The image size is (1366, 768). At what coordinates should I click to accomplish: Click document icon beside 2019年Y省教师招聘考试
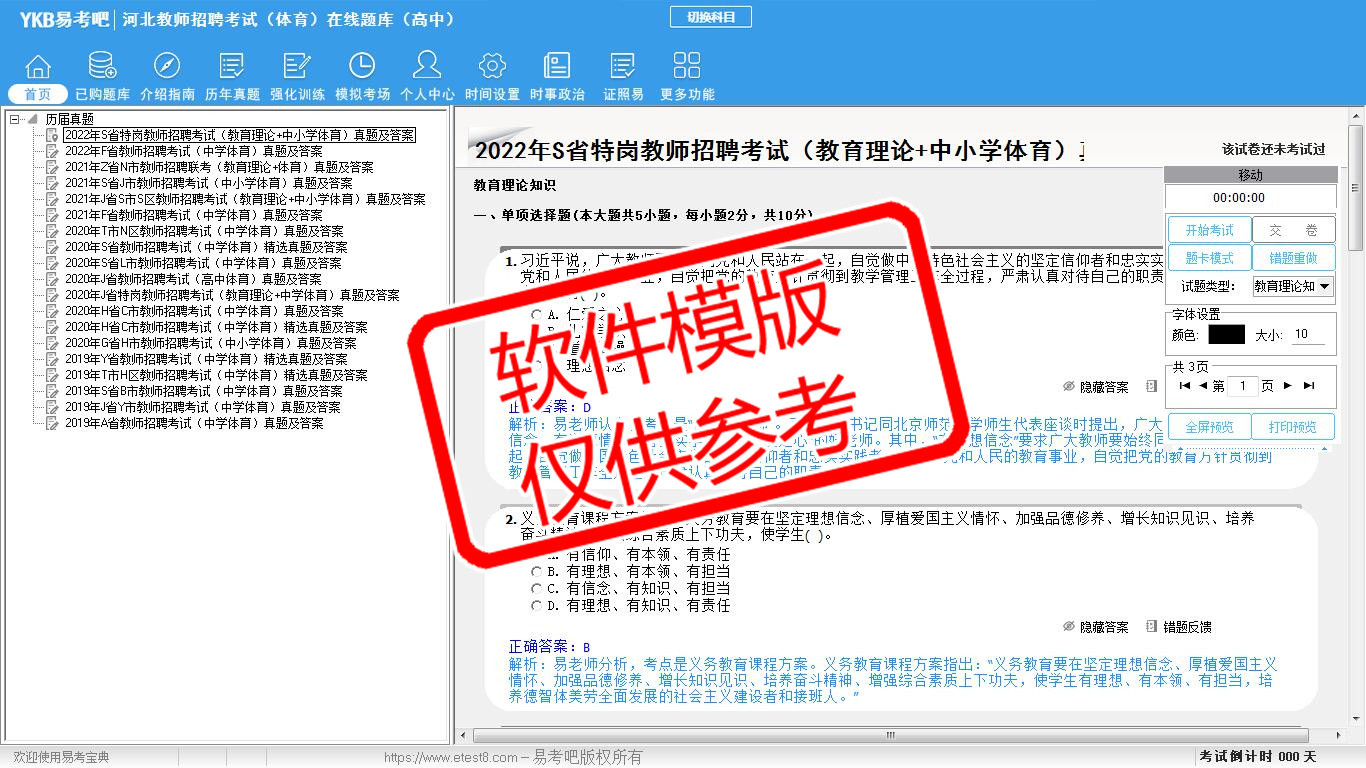(x=53, y=359)
